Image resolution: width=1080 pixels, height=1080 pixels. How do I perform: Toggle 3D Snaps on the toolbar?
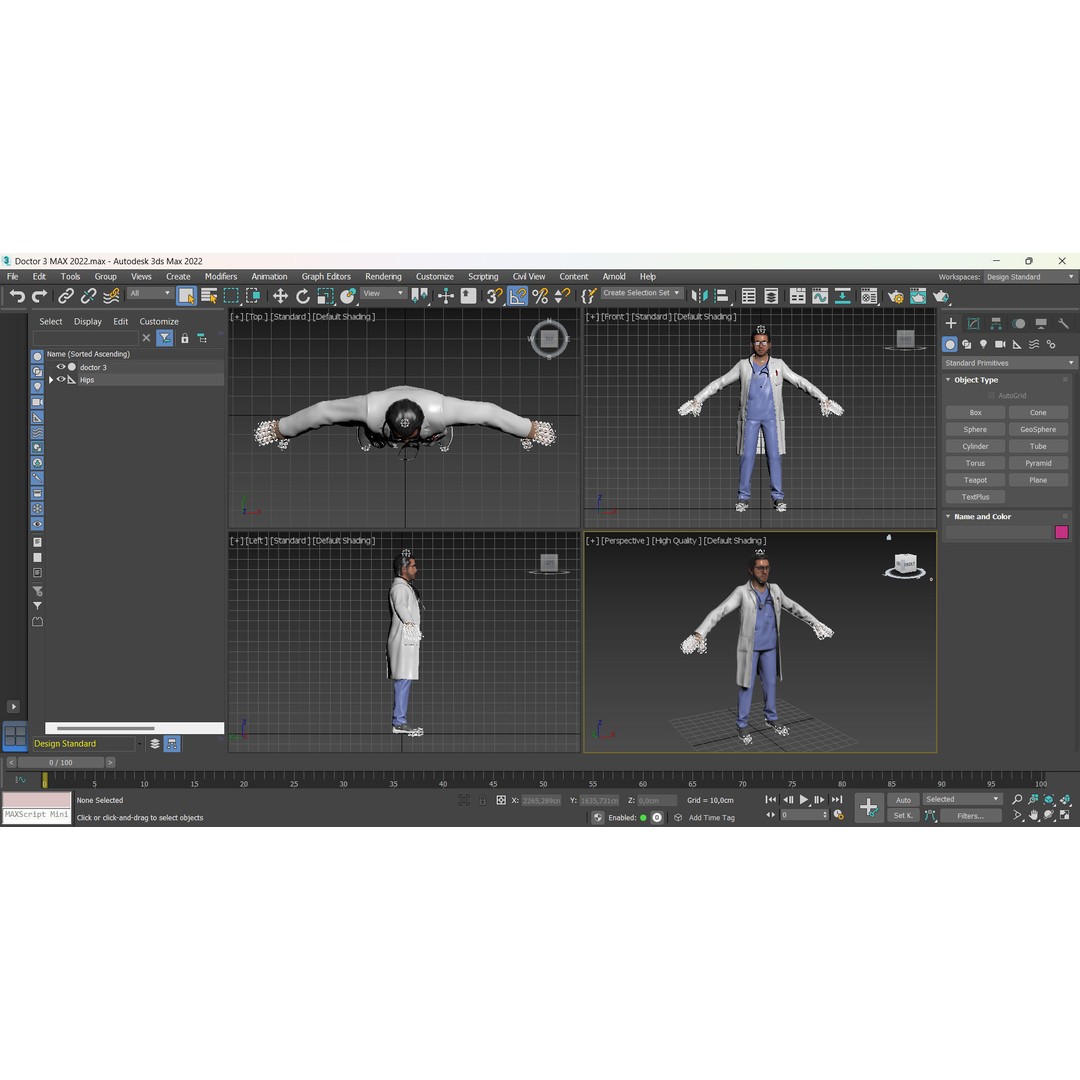494,296
